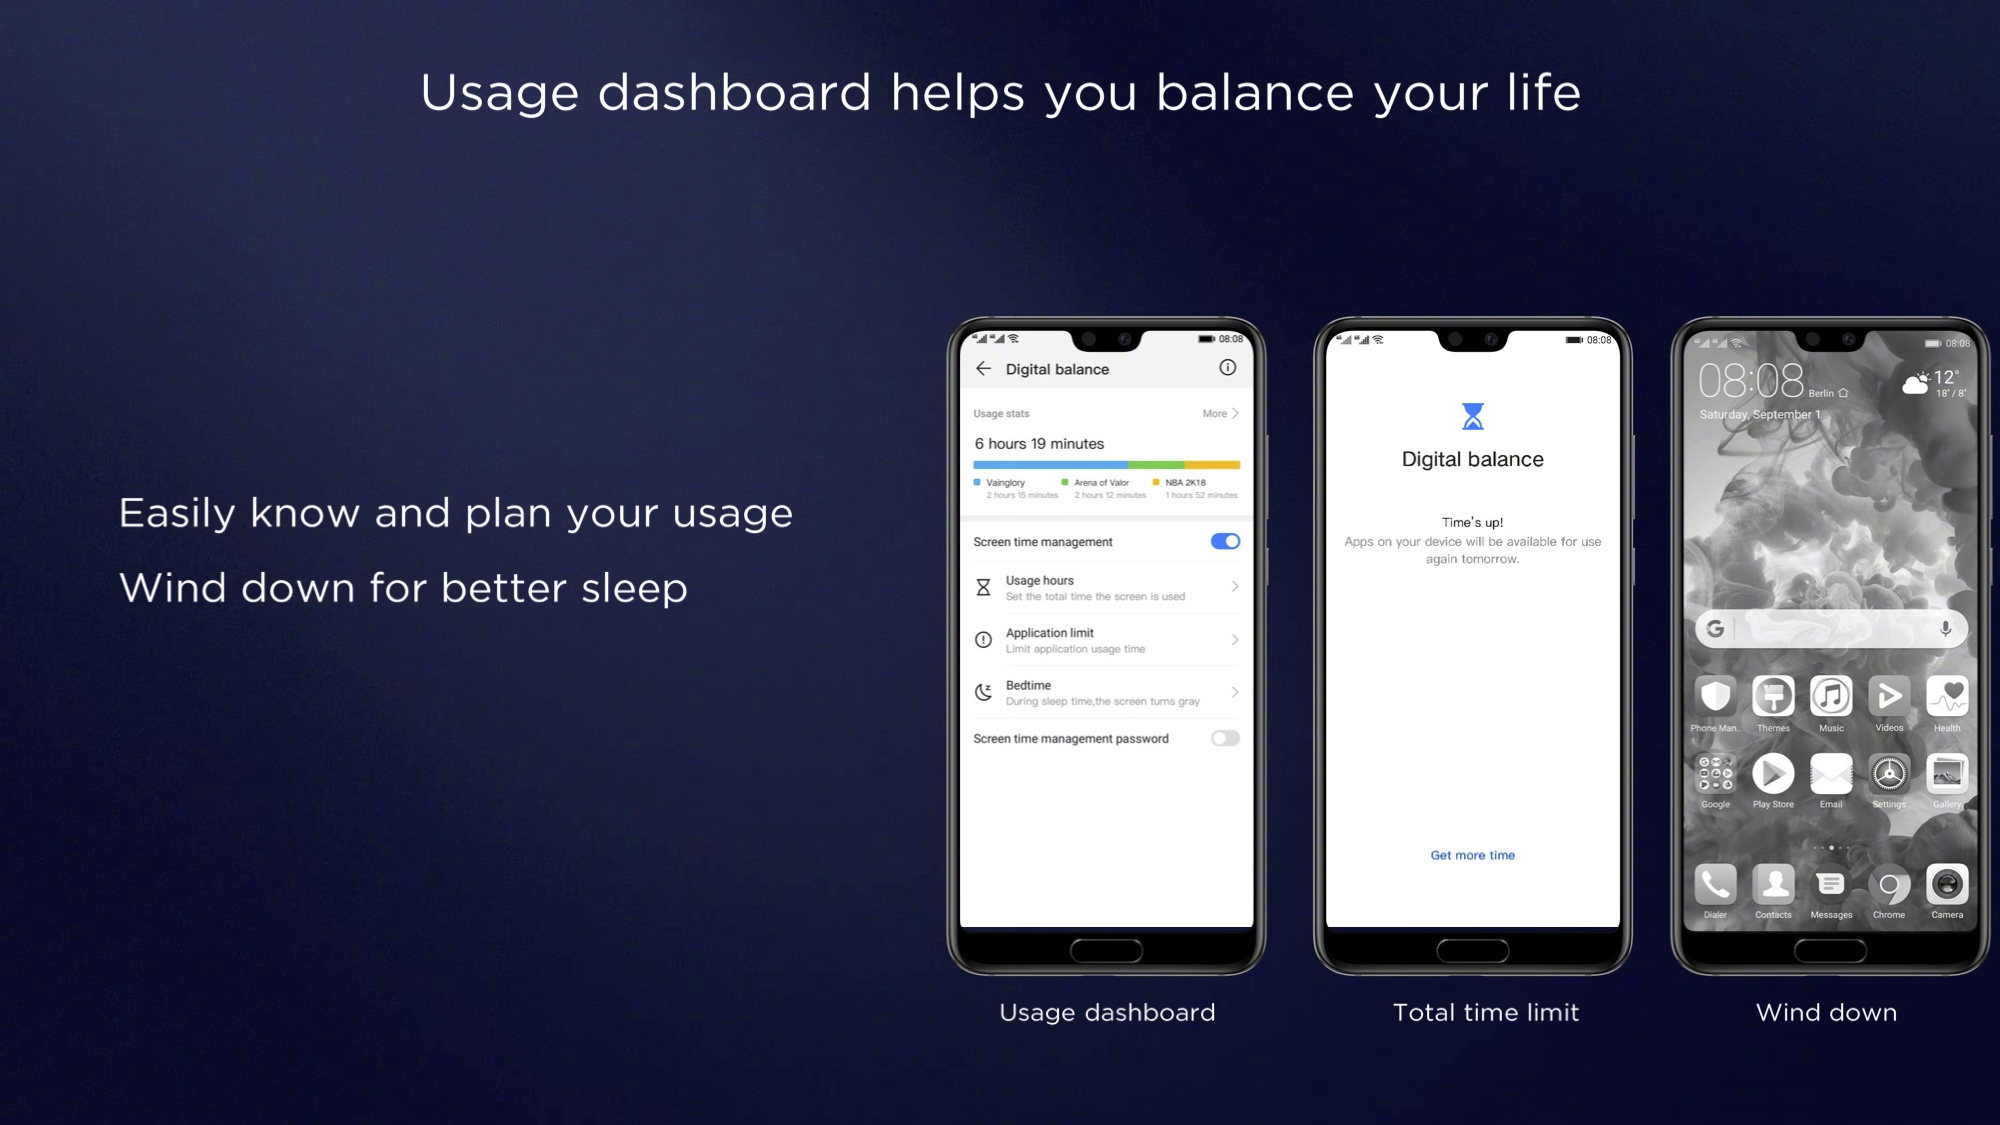This screenshot has height=1125, width=2000.
Task: Click More link in Usage stats section
Action: point(1218,412)
